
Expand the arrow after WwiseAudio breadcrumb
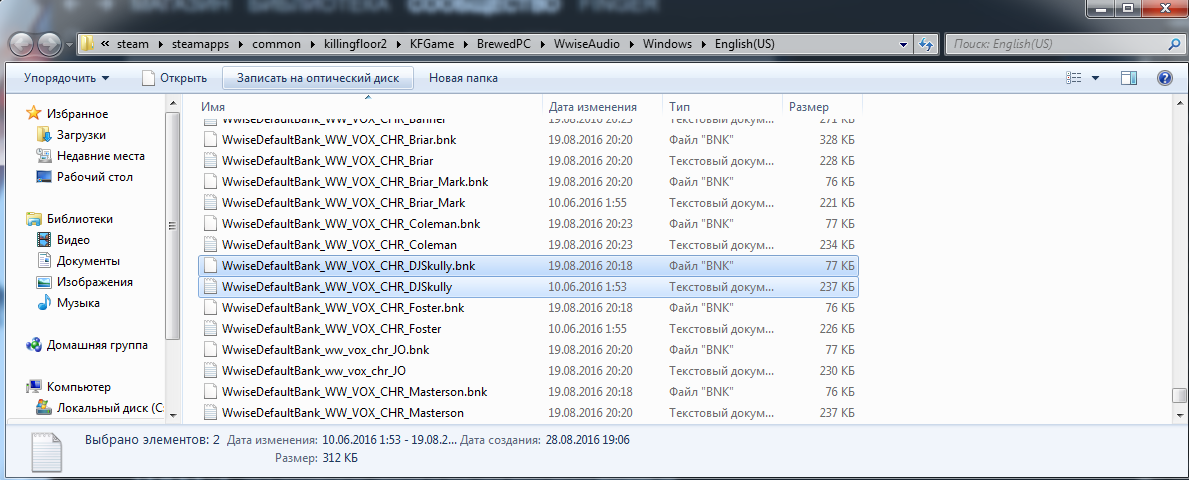[x=631, y=44]
